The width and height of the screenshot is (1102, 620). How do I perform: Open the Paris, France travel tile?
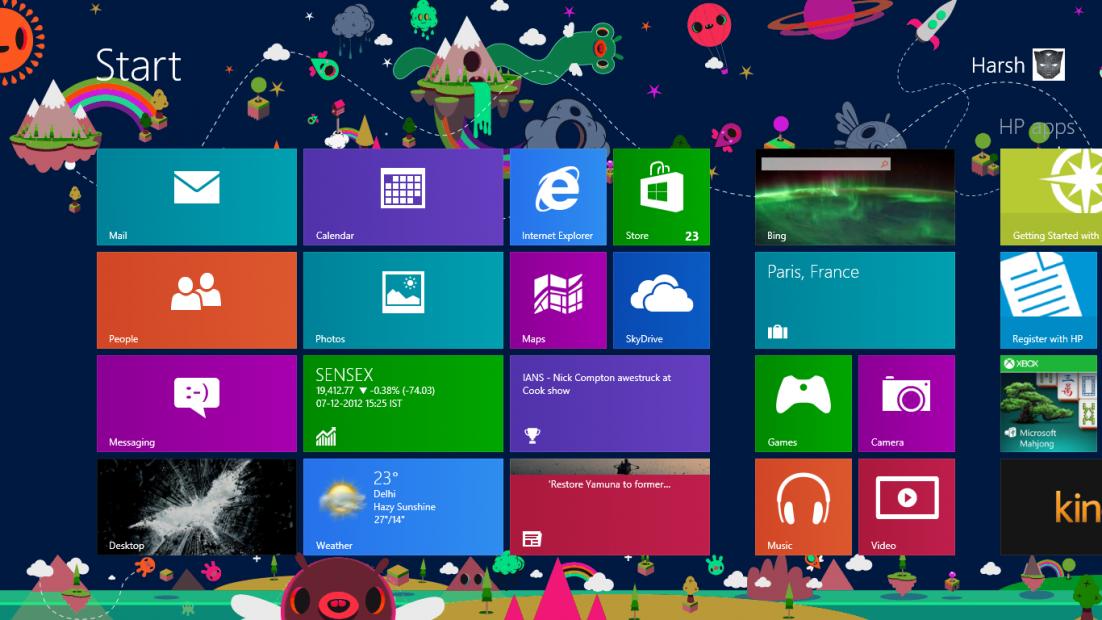855,300
